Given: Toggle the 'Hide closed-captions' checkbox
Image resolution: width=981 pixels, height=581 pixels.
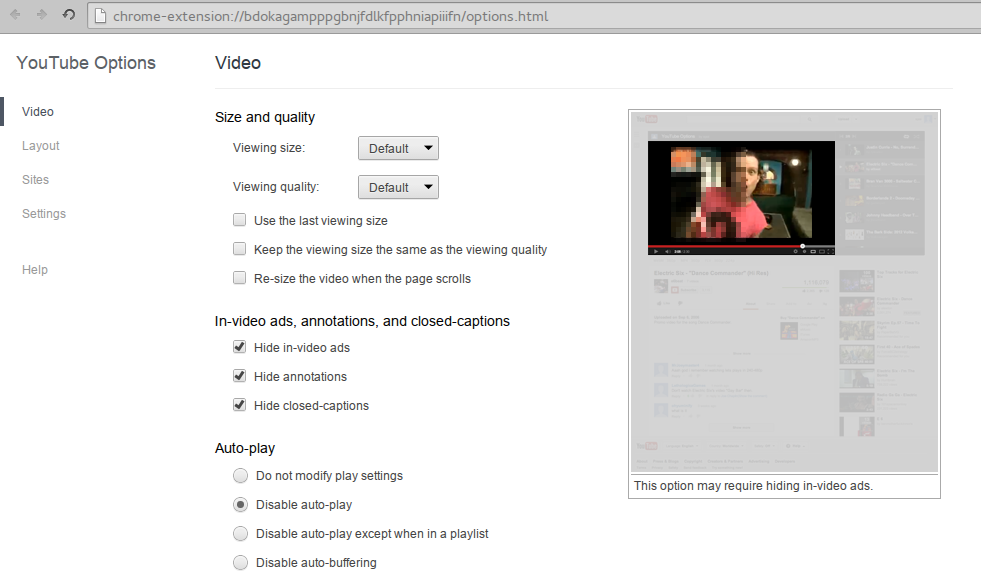Looking at the screenshot, I should (x=239, y=405).
